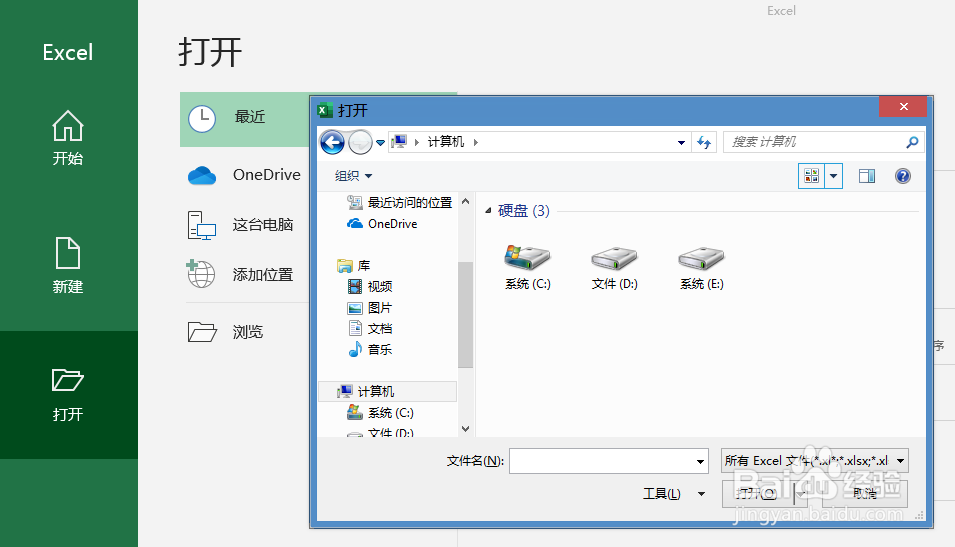The image size is (955, 547).
Task: Refresh the current folder view
Action: coord(704,143)
